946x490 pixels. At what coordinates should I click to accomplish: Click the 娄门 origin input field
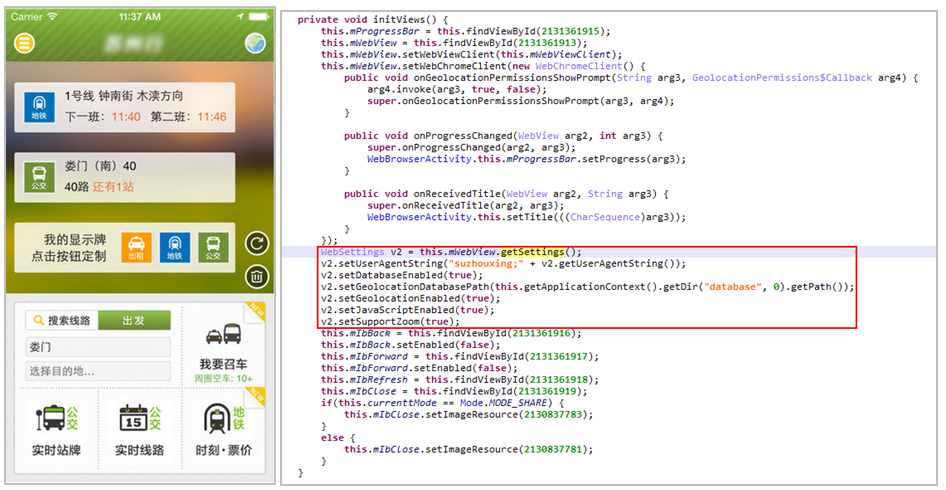pos(98,347)
